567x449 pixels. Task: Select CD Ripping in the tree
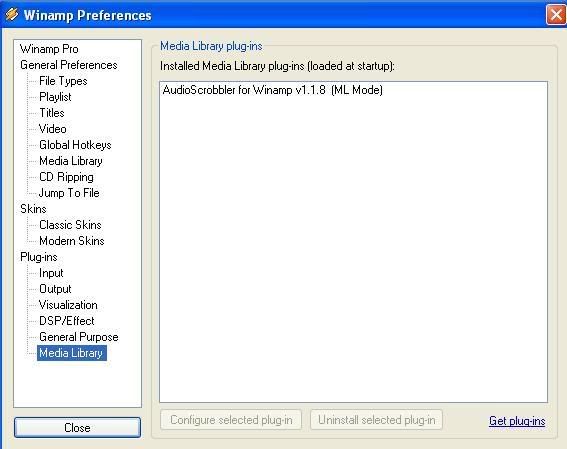point(67,177)
